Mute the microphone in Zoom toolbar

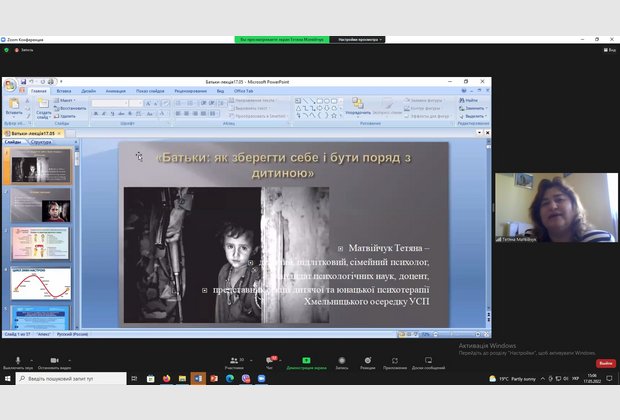17,360
